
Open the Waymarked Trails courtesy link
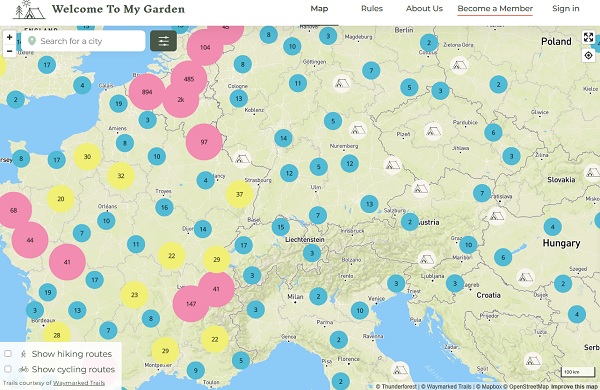tap(79, 383)
